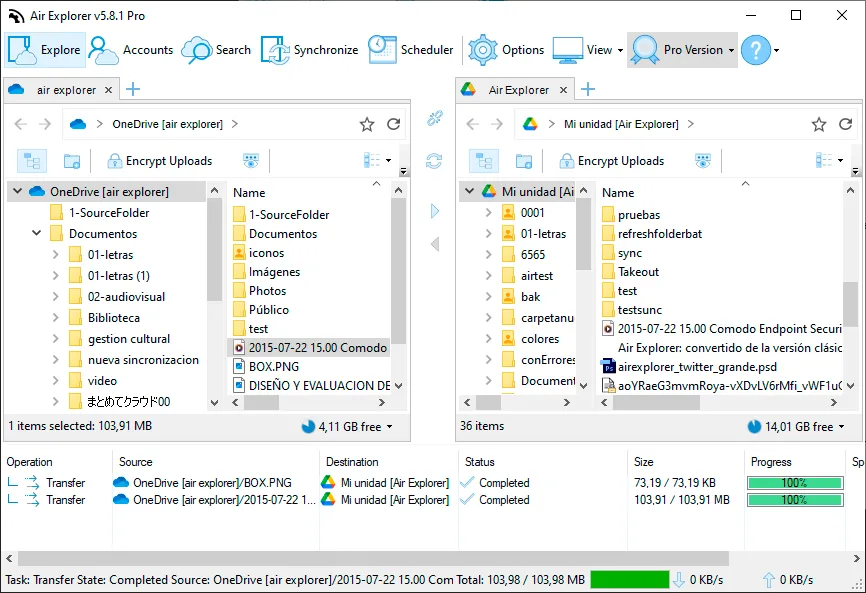The height and width of the screenshot is (593, 866).
Task: Create new folder in OneDrive pane
Action: click(x=72, y=161)
